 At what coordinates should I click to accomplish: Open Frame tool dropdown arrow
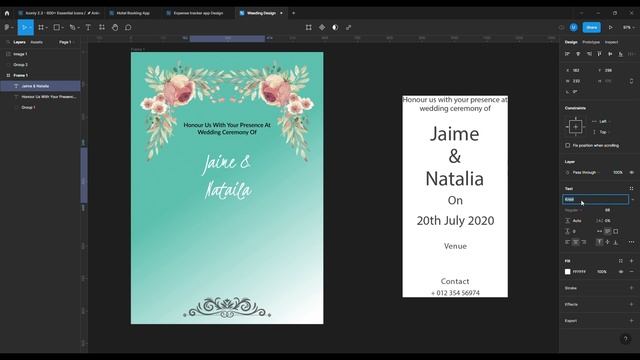click(47, 27)
